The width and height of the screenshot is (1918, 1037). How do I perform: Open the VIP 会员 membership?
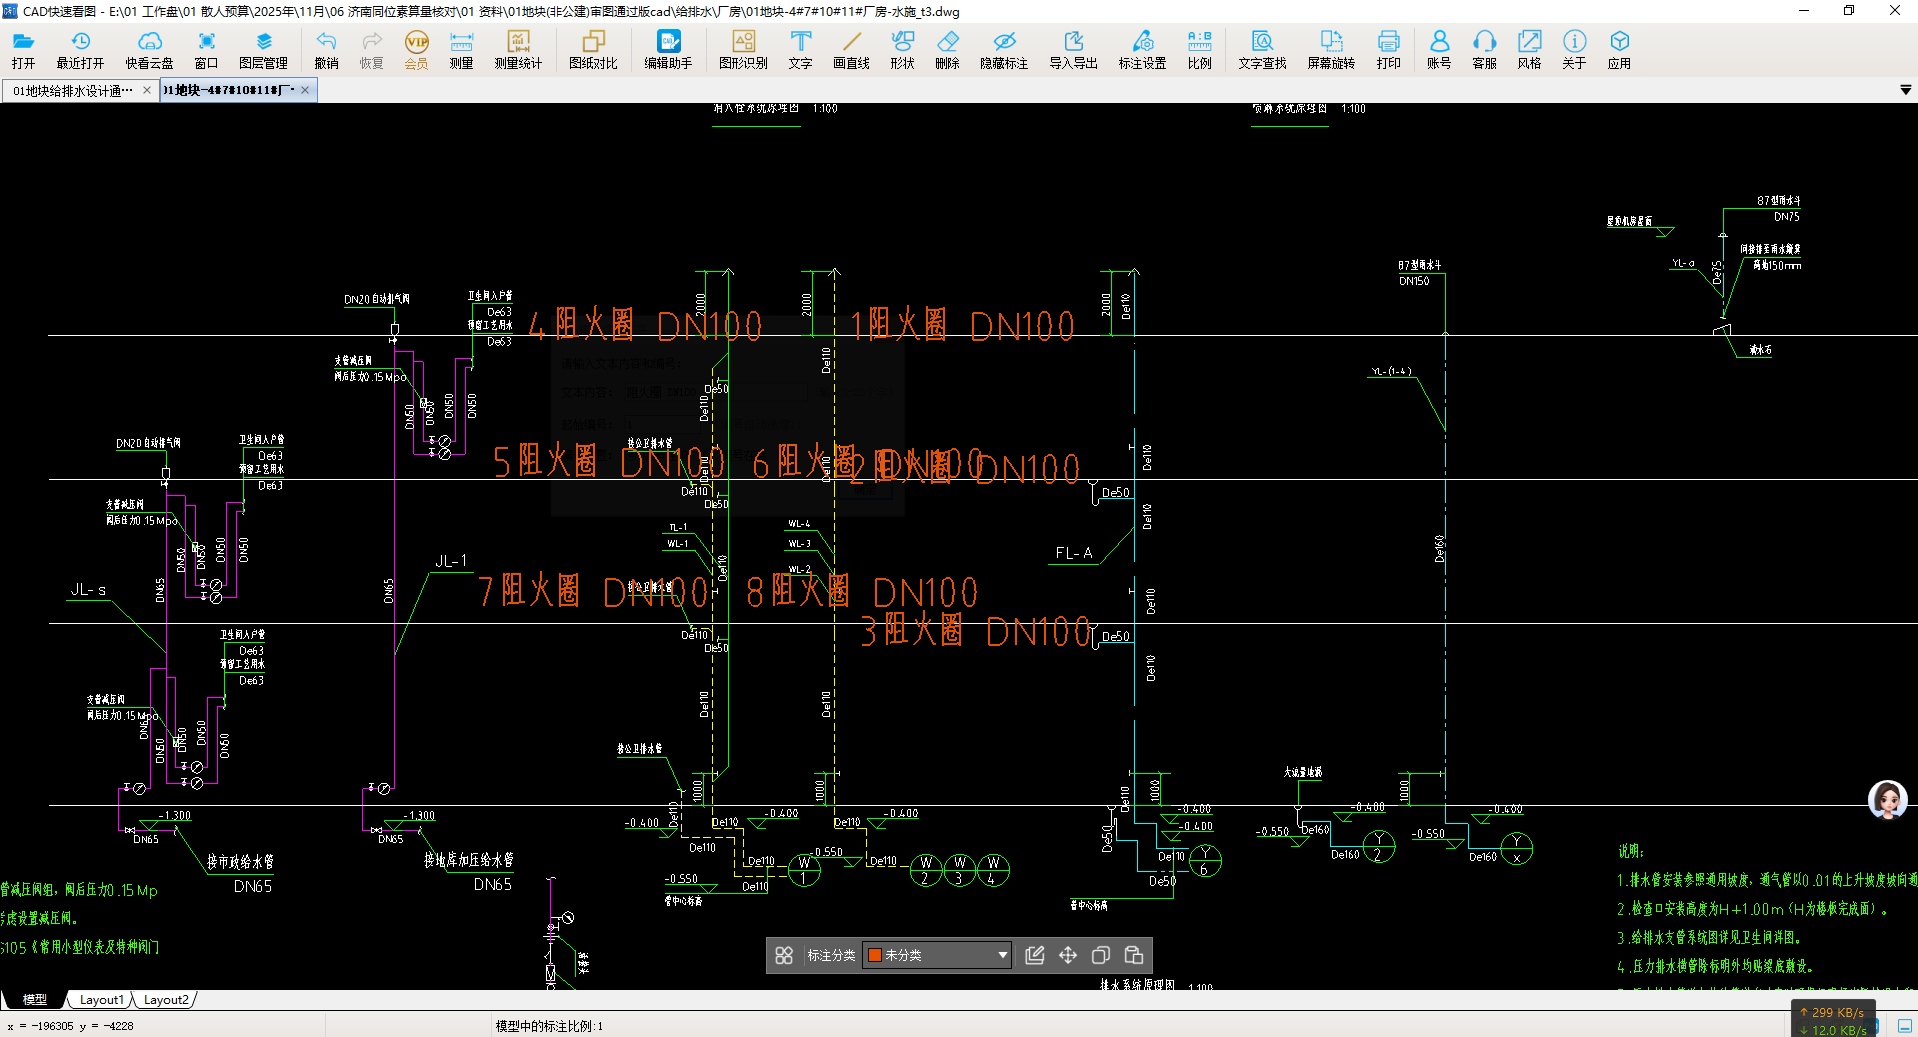point(416,49)
